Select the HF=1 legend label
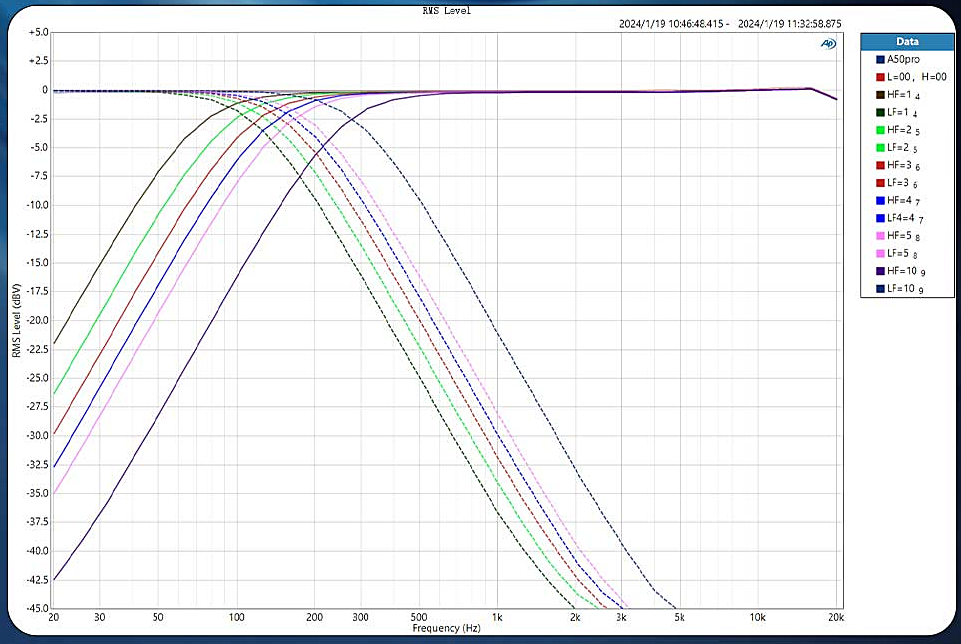This screenshot has width=961, height=644. (x=903, y=95)
